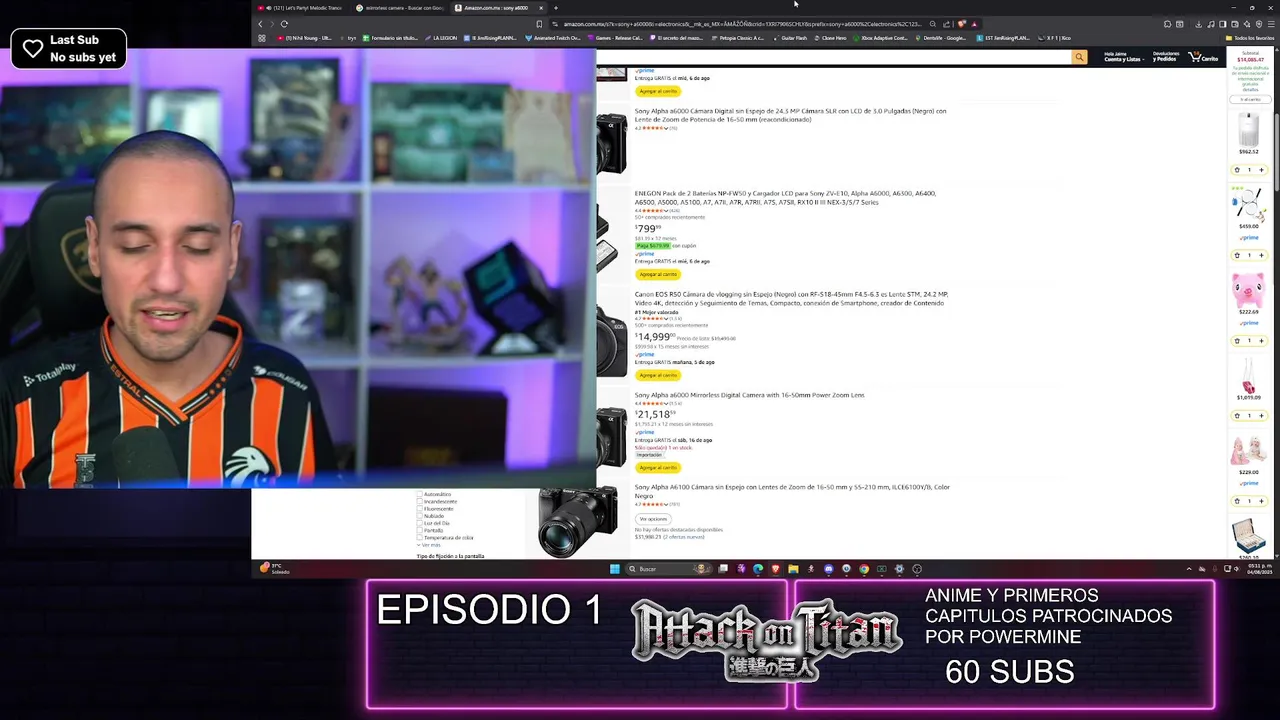Image resolution: width=1280 pixels, height=720 pixels.
Task: Click the Ir al carrito button
Action: click(1250, 99)
